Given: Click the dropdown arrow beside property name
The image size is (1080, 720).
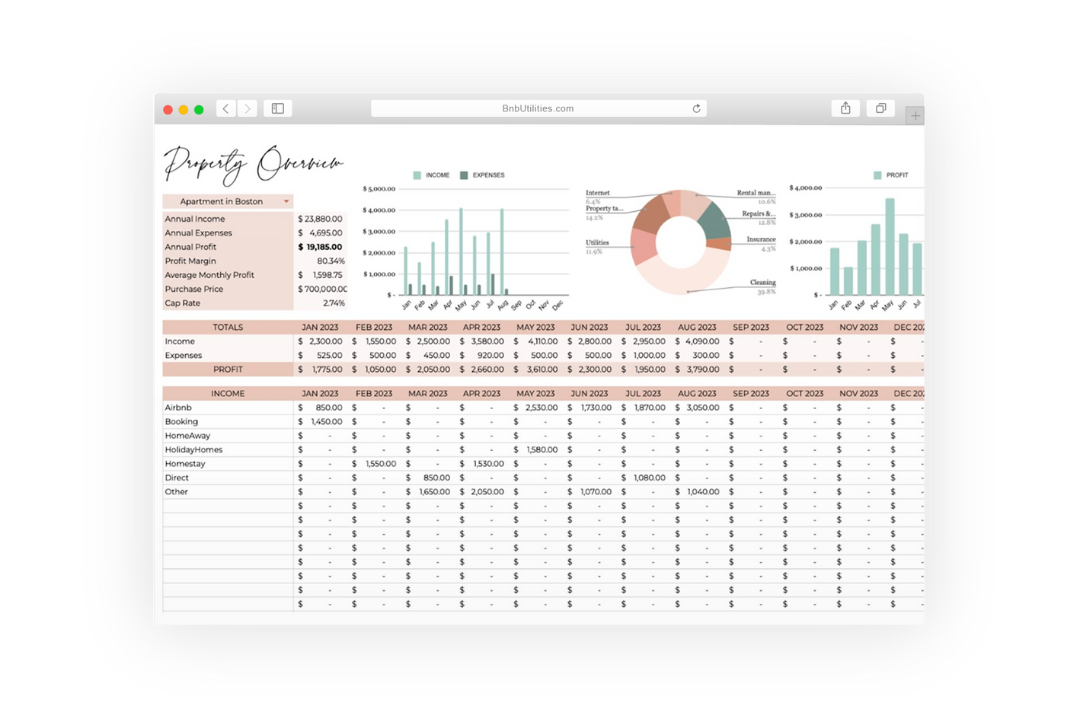Looking at the screenshot, I should coord(286,201).
